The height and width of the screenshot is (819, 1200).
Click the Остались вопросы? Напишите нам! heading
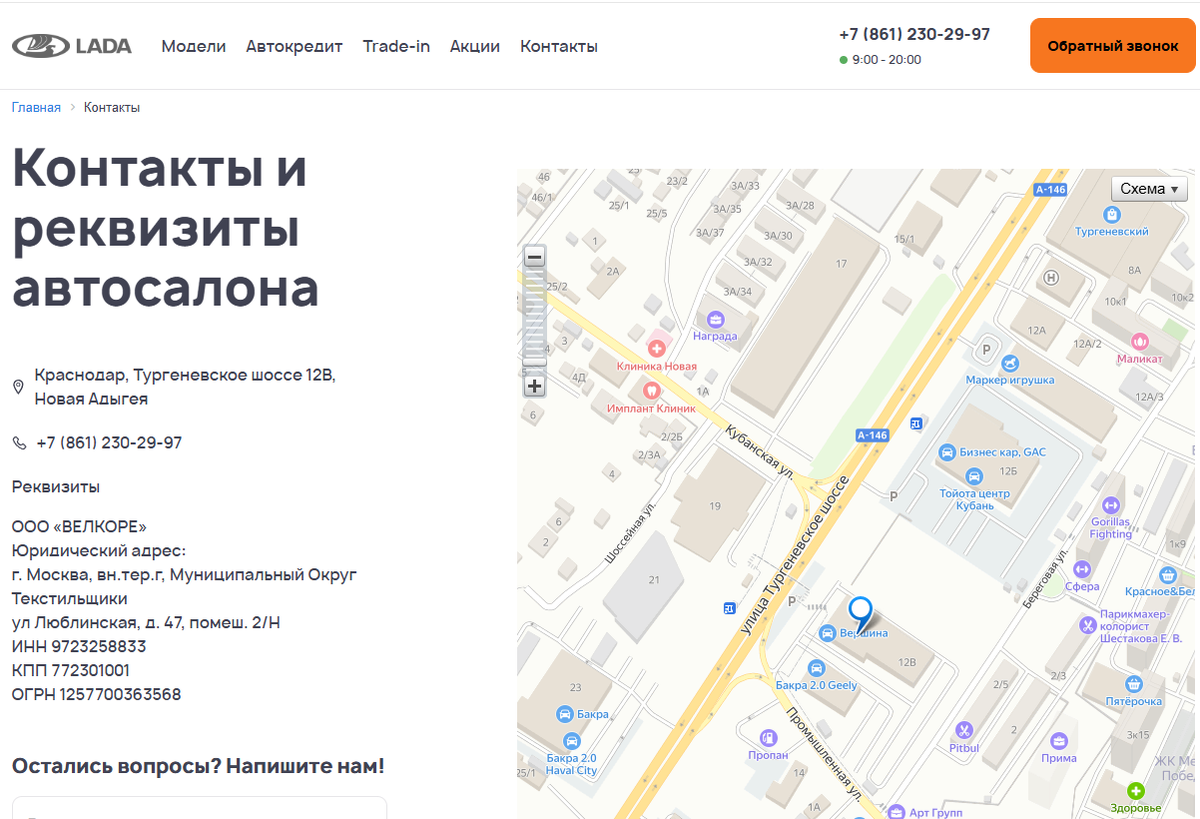coord(198,767)
